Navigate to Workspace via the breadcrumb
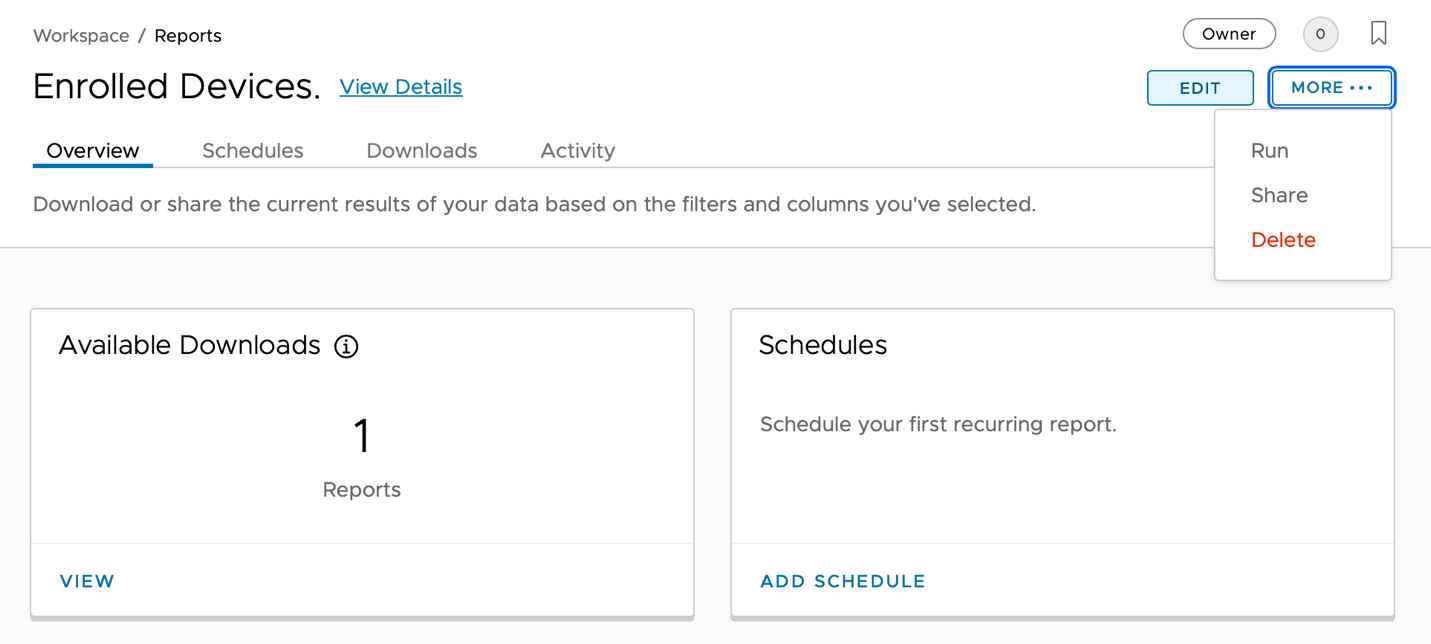 point(81,35)
